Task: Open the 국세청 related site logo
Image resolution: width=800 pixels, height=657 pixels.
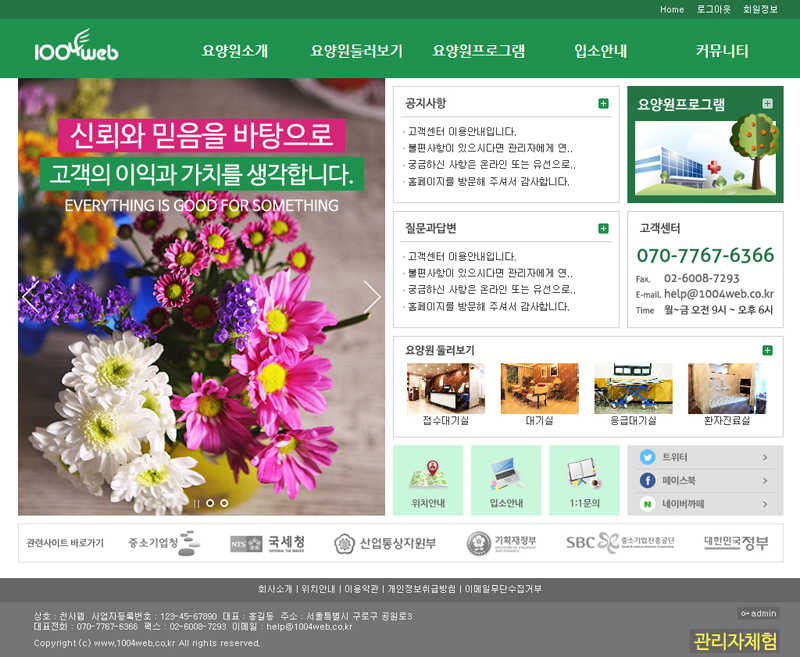Action: [x=268, y=543]
